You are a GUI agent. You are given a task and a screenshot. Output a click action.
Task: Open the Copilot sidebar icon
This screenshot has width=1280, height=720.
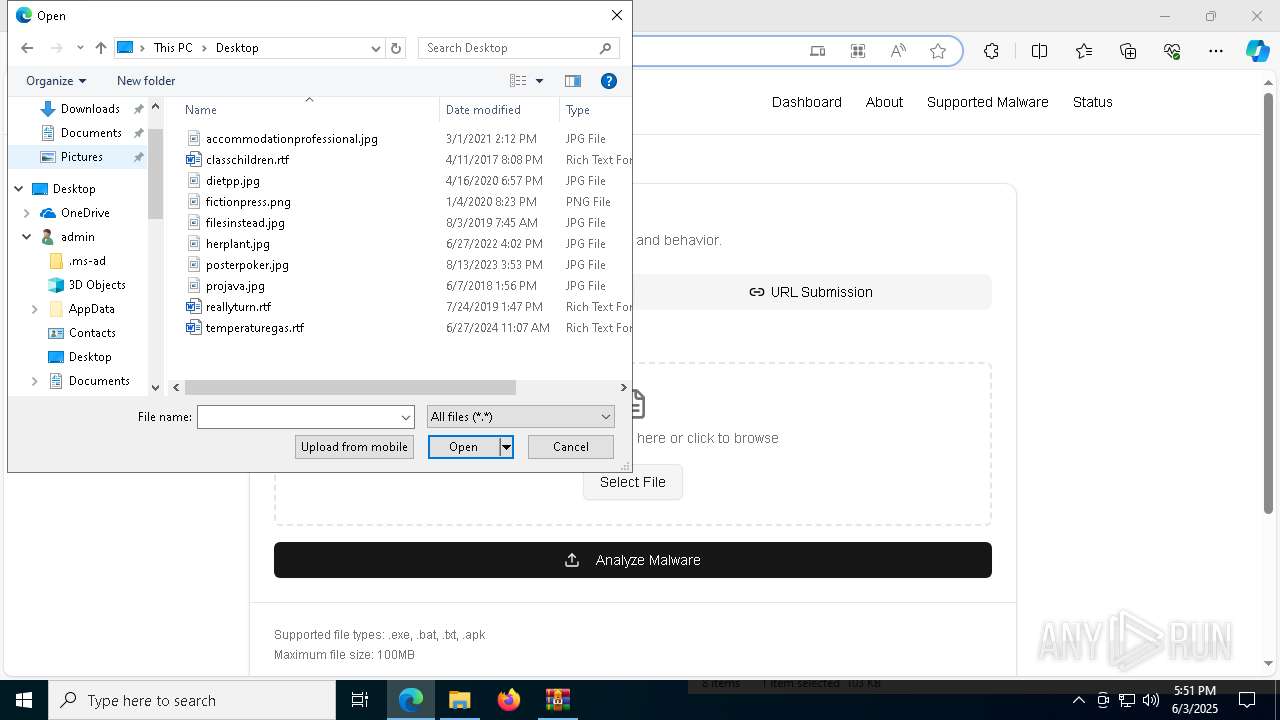pyautogui.click(x=1257, y=51)
